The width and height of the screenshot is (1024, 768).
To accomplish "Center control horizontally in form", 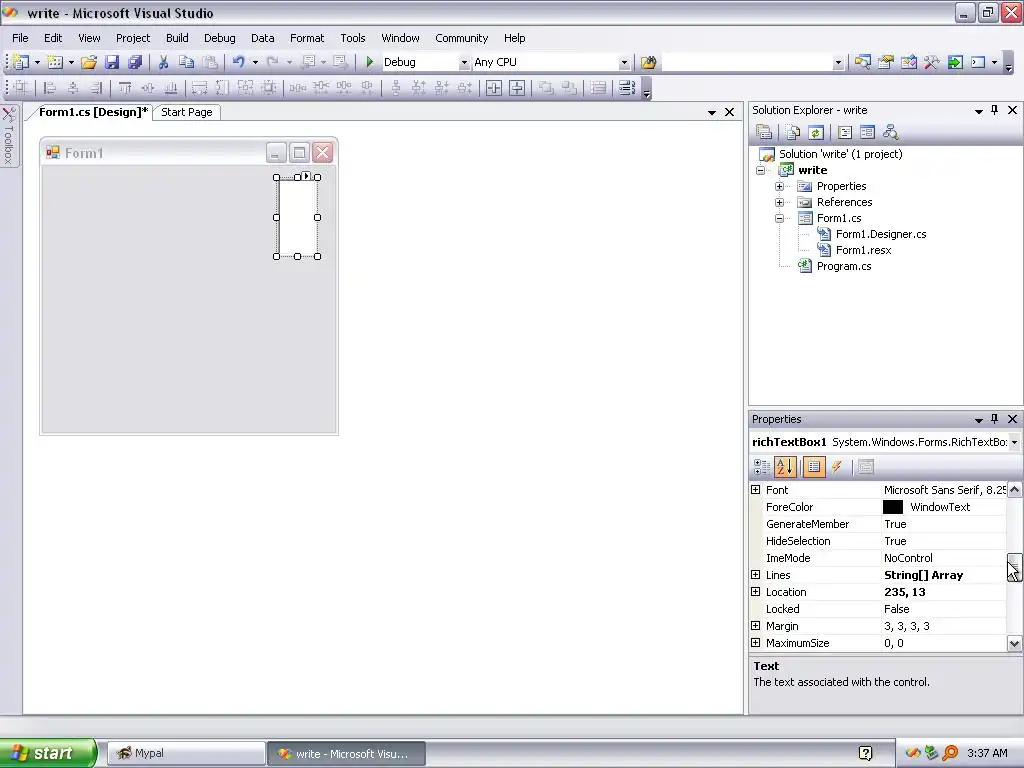I will click(494, 88).
